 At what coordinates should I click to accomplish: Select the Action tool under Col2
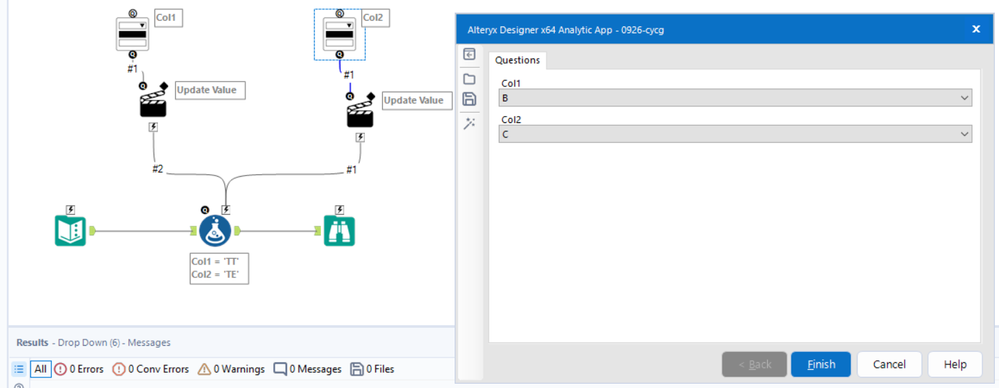(x=360, y=114)
